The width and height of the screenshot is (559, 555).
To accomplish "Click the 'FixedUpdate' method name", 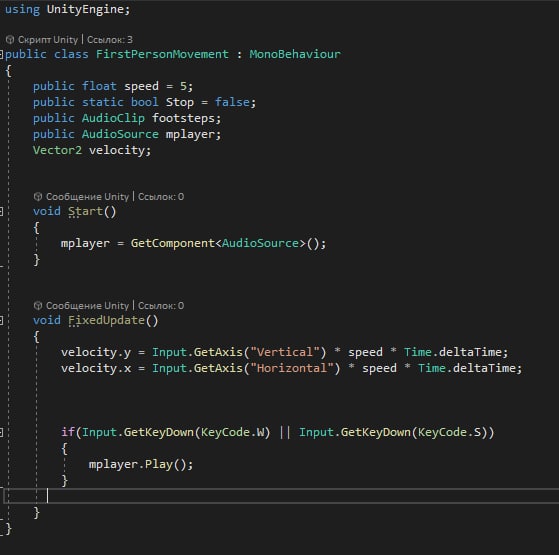I will [x=106, y=320].
